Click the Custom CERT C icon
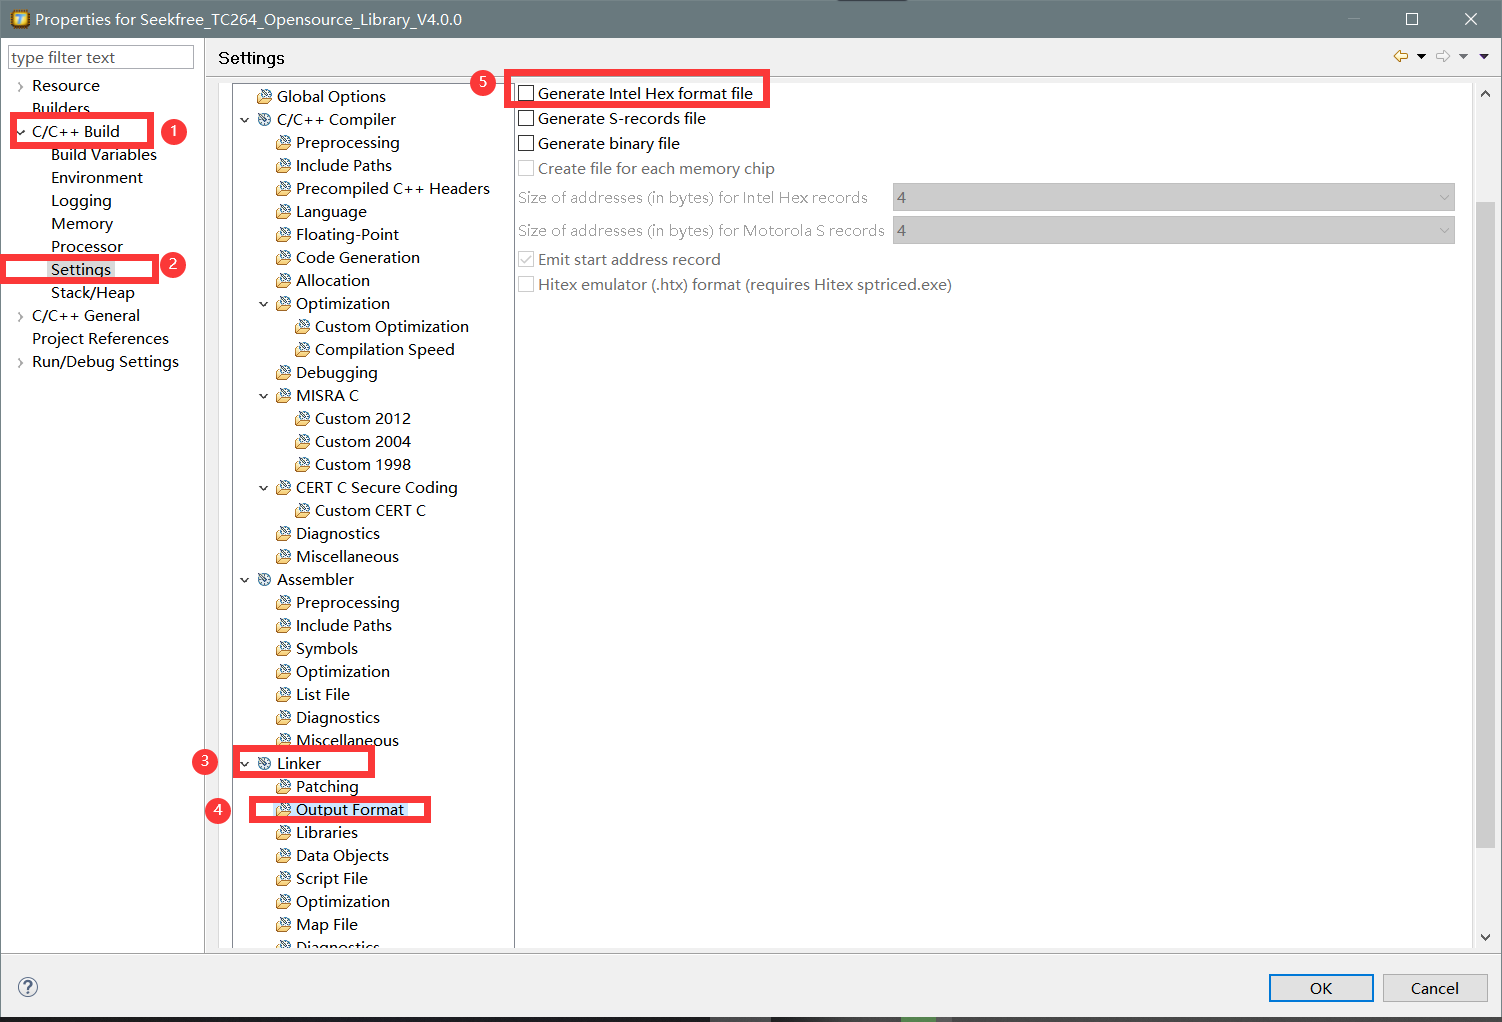Viewport: 1502px width, 1022px height. point(302,511)
